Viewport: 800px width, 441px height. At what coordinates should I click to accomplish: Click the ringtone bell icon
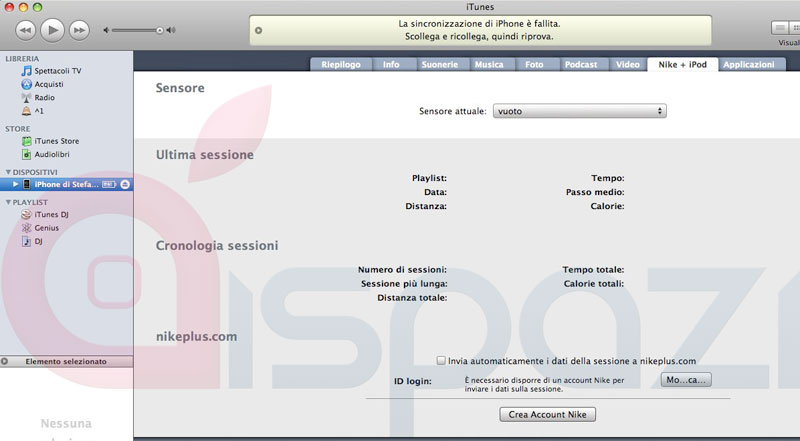coord(27,111)
